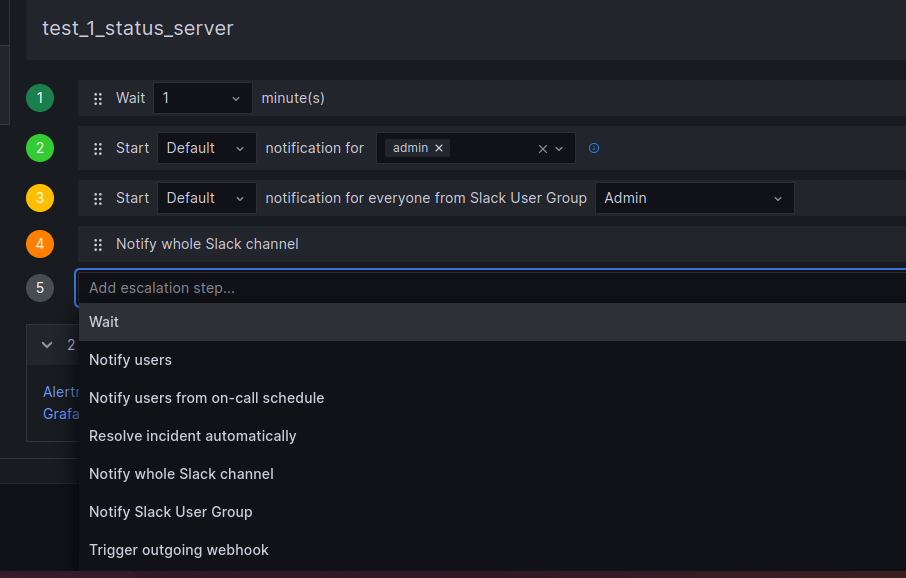
Task: Grab the drag handle of Notify whole Slack channel step
Action: (x=98, y=244)
